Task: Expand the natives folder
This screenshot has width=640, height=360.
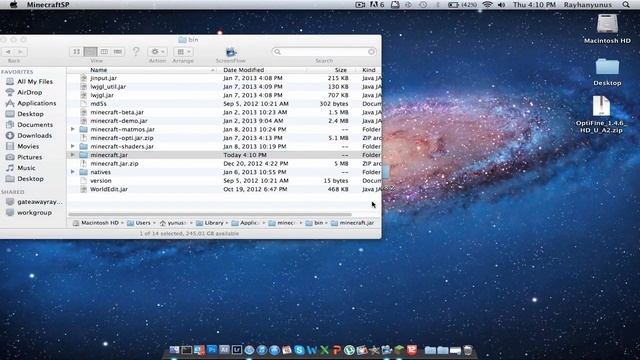Action: click(x=73, y=172)
